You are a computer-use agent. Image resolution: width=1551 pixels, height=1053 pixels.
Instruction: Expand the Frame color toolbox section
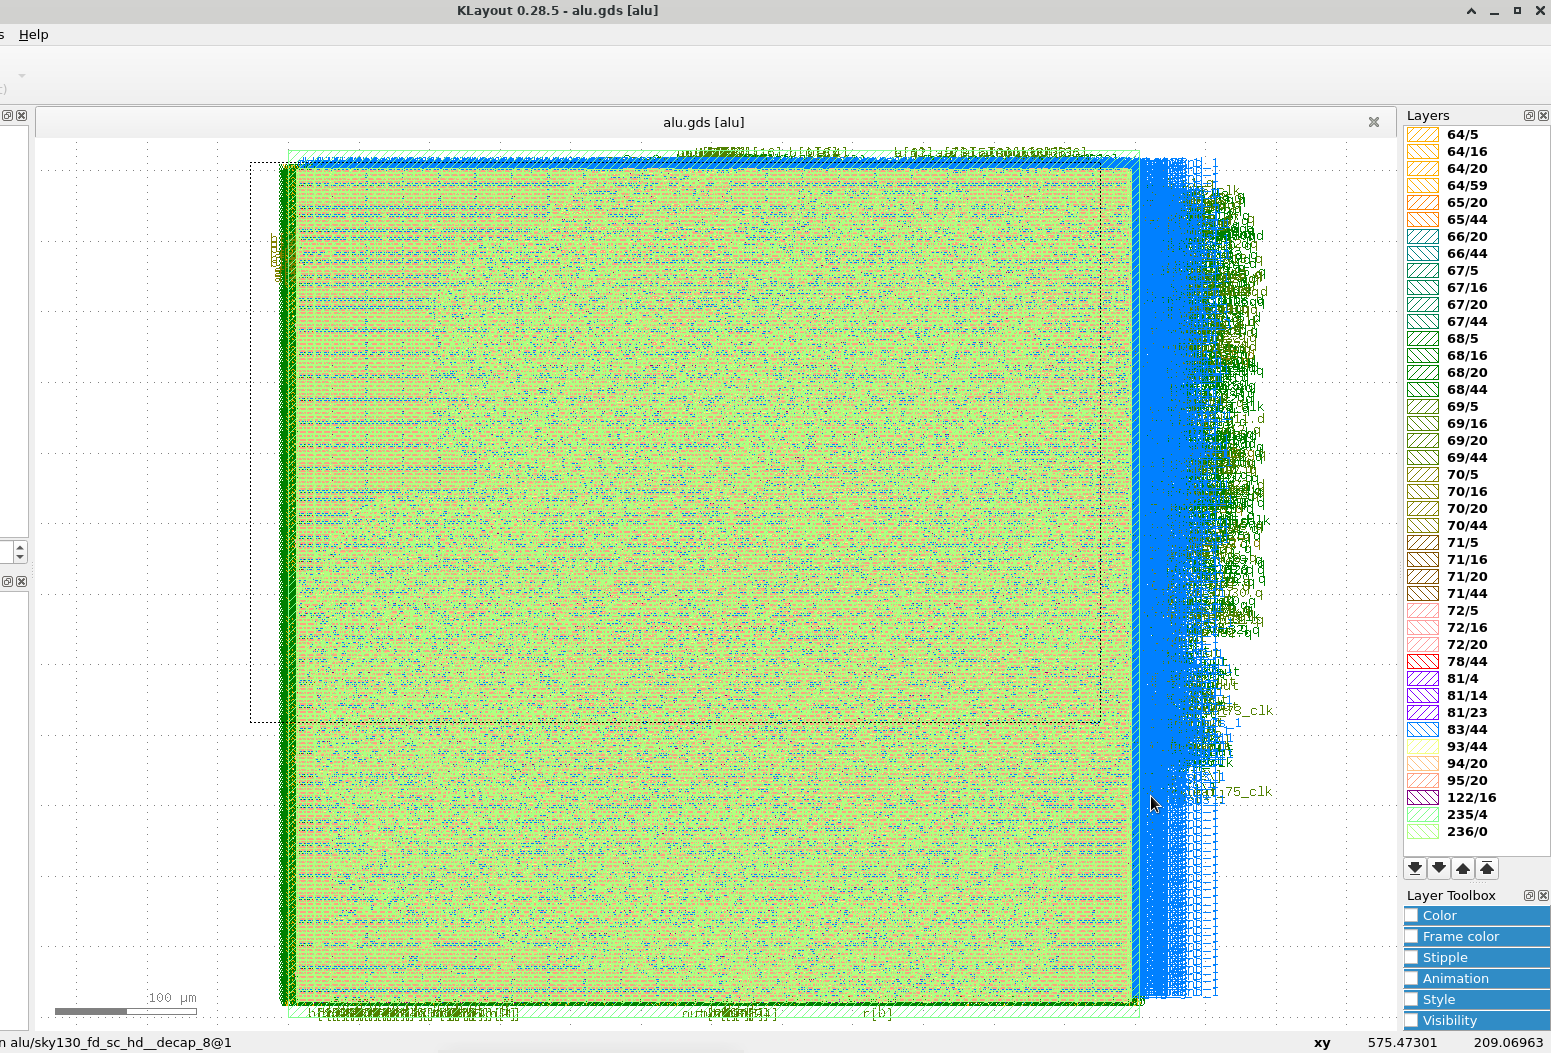point(1477,937)
